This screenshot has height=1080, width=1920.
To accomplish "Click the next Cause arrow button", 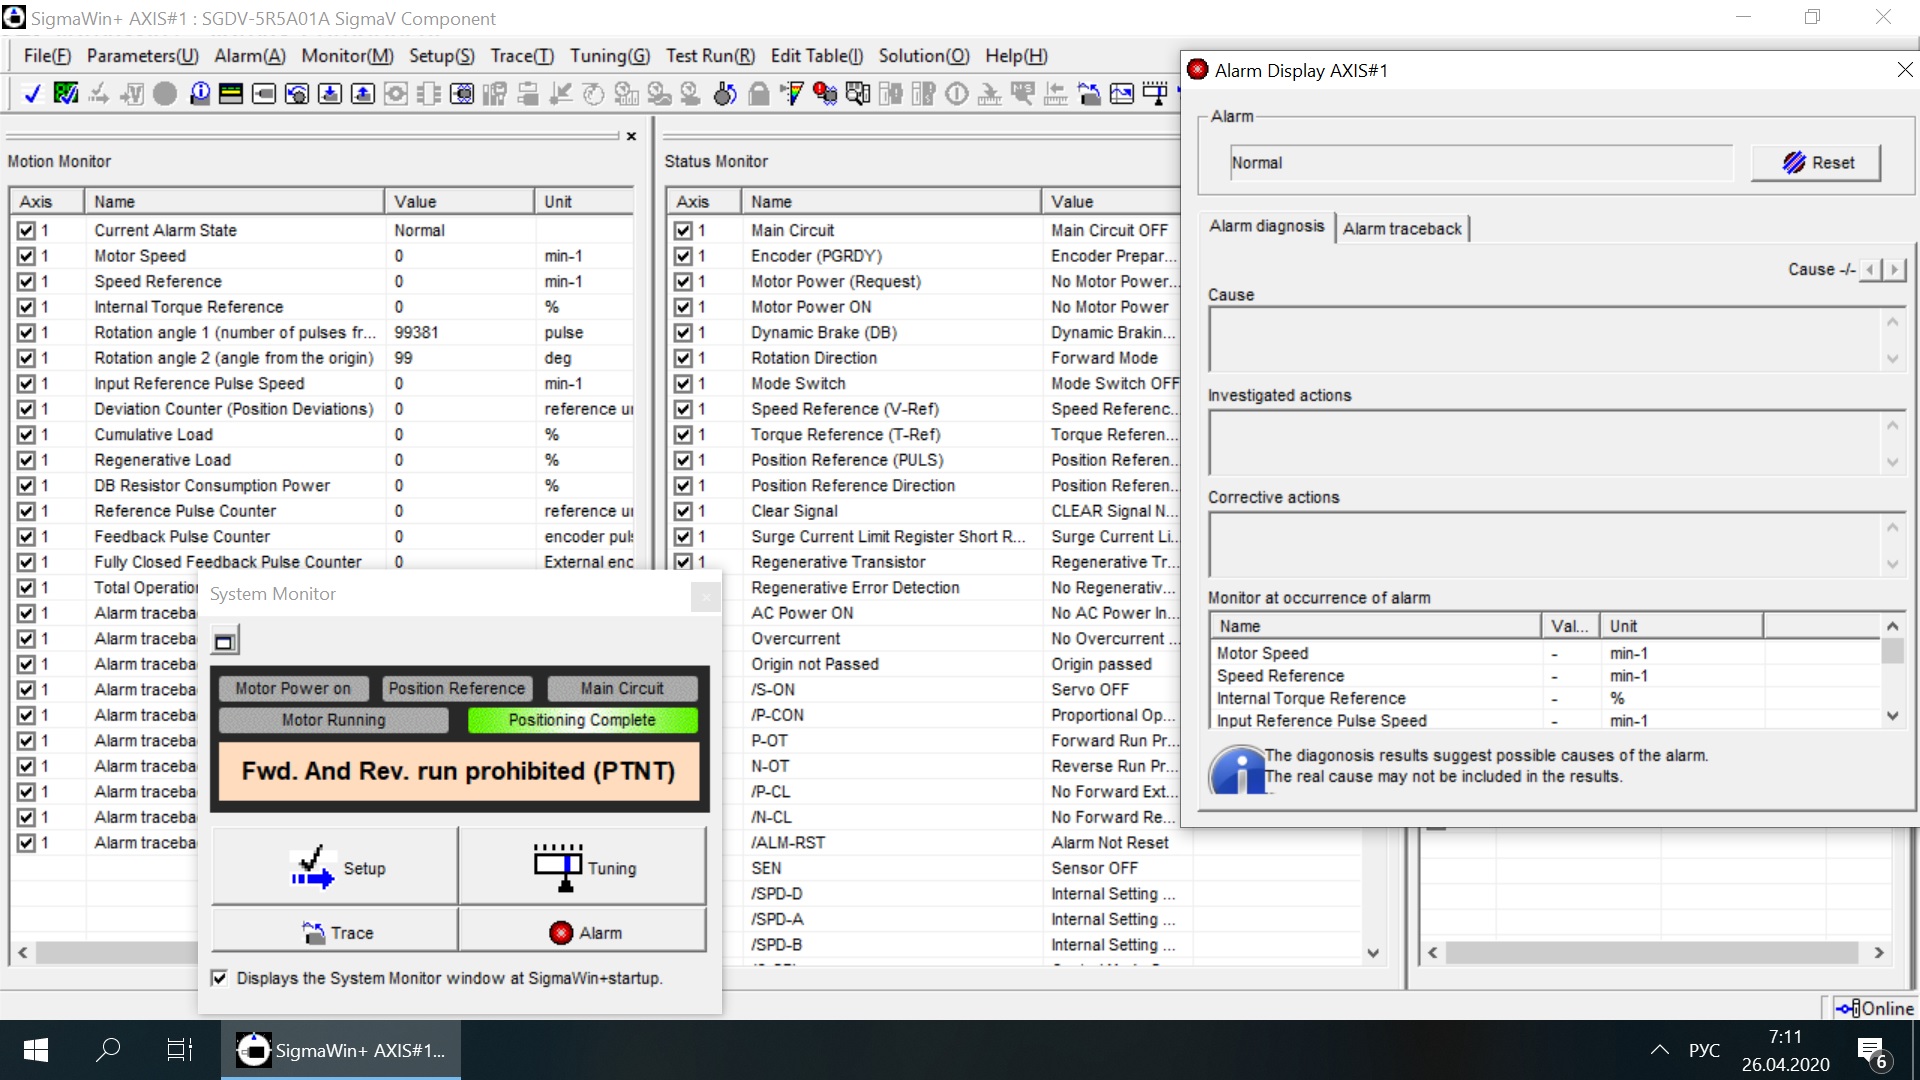I will 1894,269.
